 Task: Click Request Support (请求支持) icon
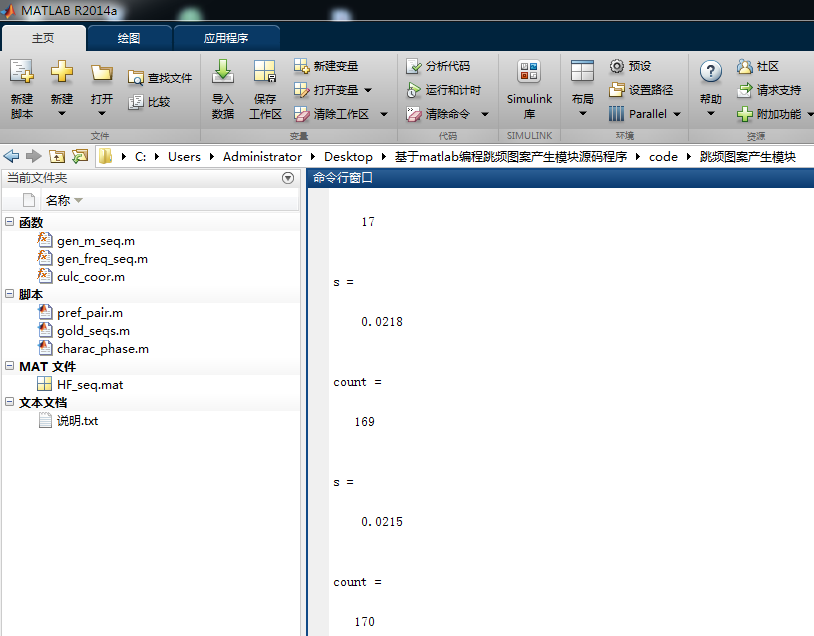point(744,90)
